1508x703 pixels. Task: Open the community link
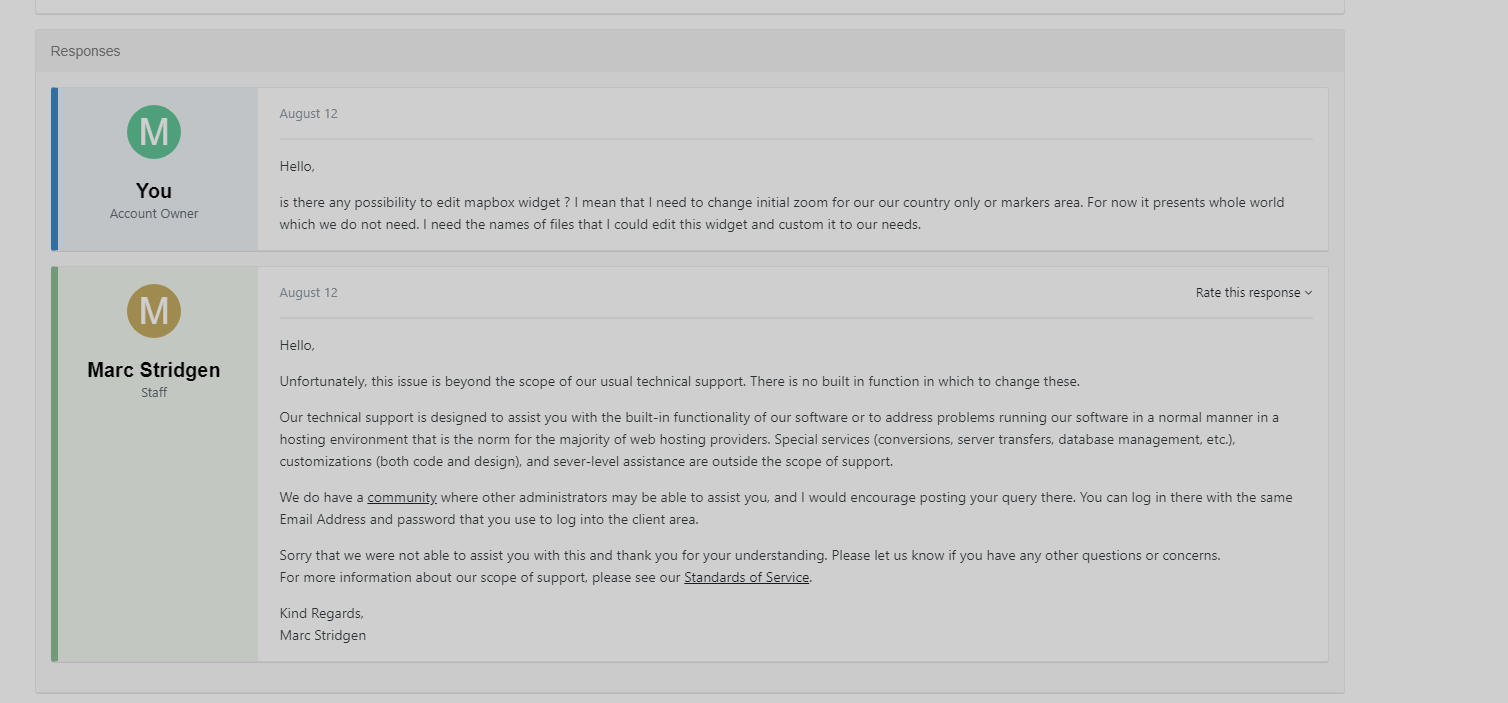pyautogui.click(x=402, y=498)
